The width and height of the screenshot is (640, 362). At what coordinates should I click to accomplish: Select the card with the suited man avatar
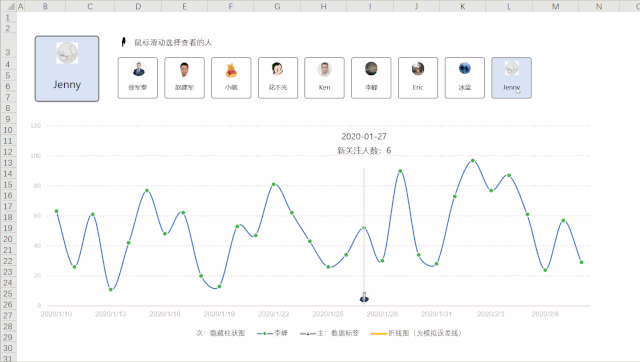point(138,78)
